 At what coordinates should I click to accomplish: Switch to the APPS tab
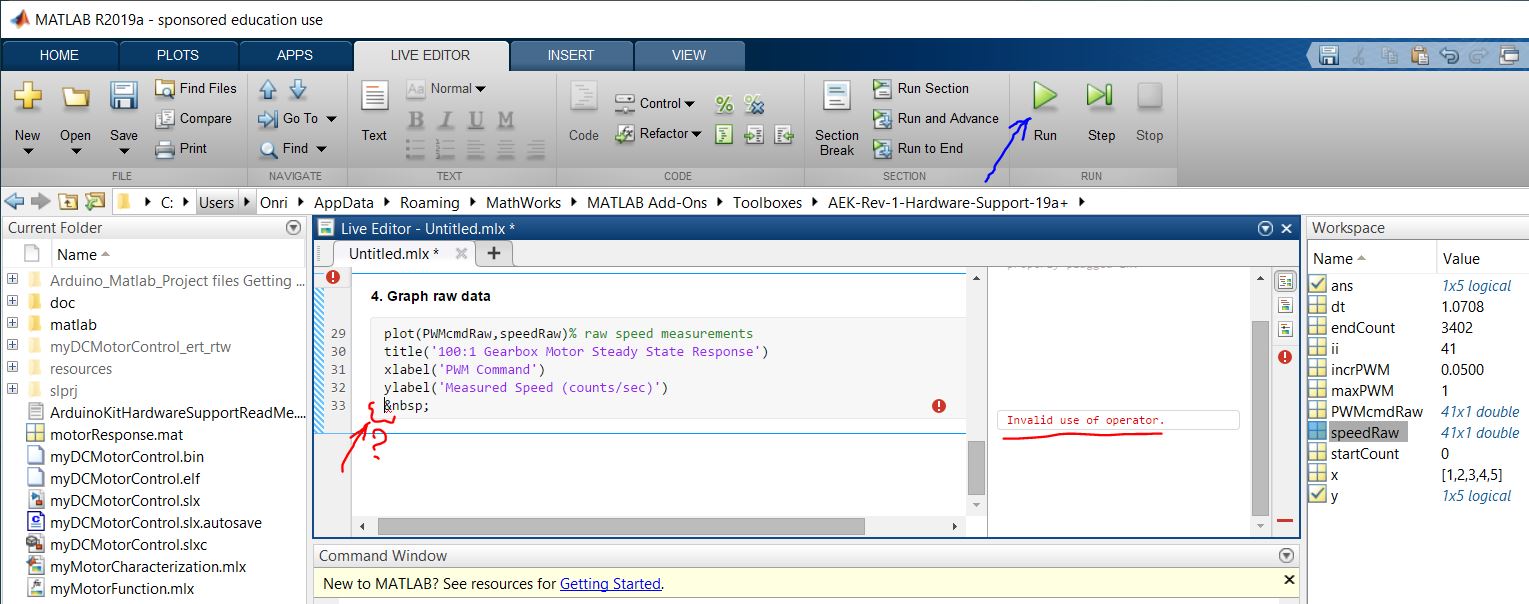click(295, 55)
